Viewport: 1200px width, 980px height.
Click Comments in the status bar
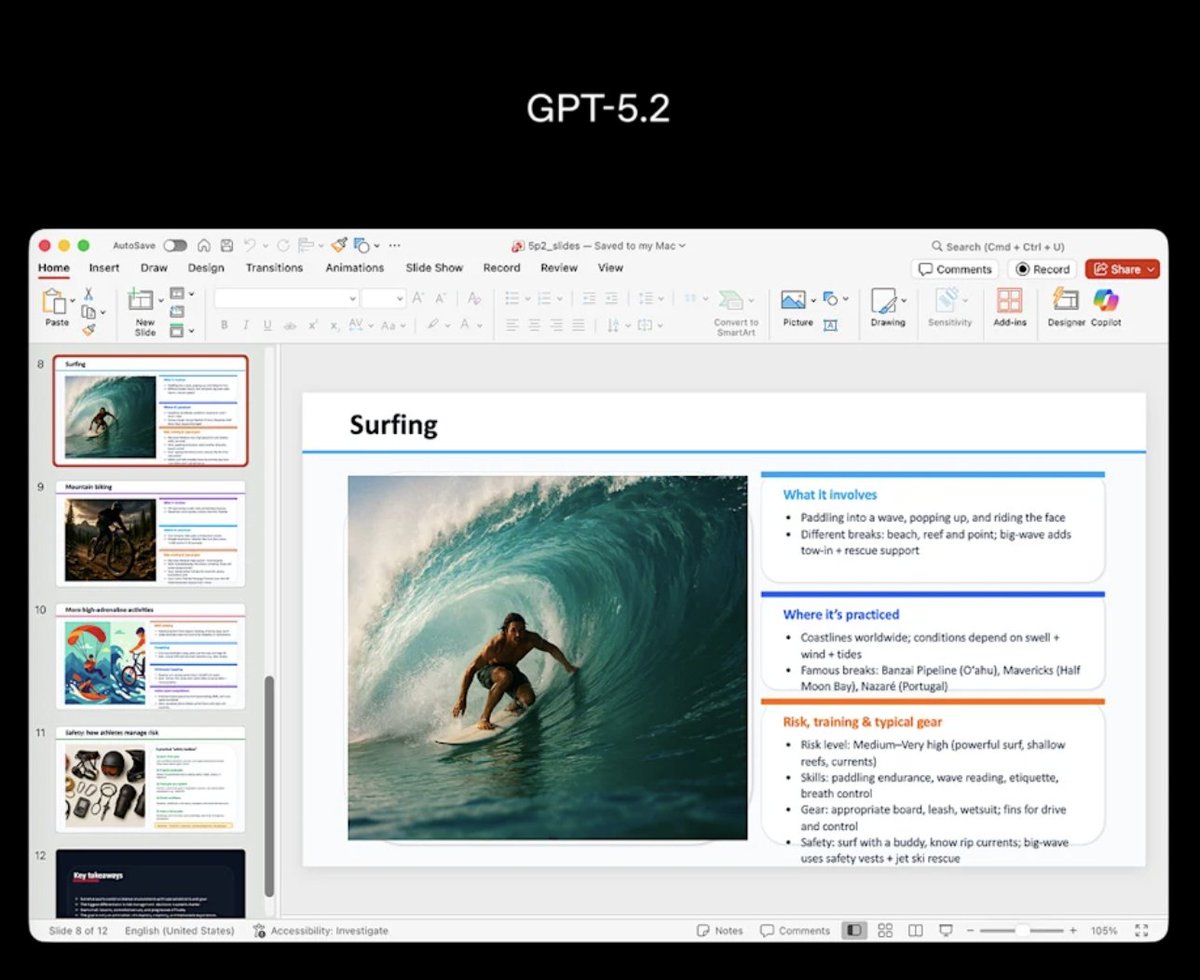pyautogui.click(x=795, y=931)
